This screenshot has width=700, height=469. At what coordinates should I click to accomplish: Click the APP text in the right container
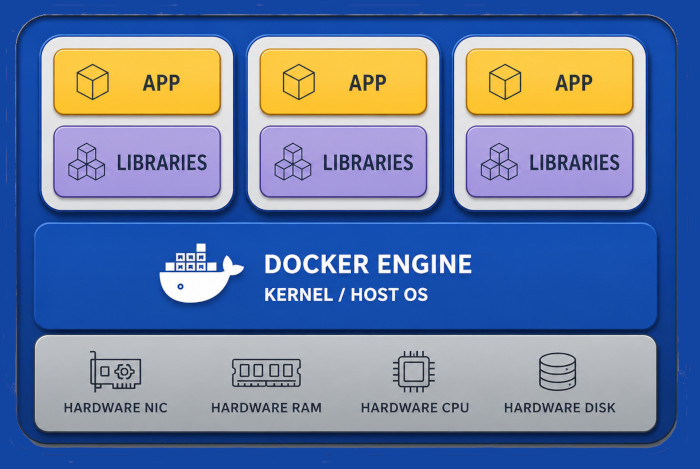[x=574, y=83]
